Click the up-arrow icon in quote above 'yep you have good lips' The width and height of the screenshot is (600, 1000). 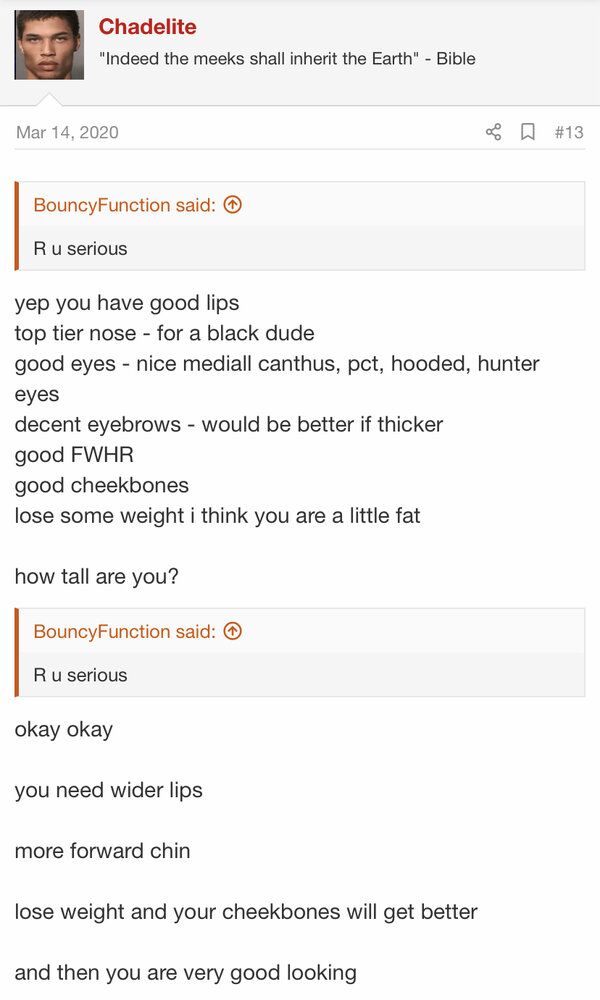[233, 205]
